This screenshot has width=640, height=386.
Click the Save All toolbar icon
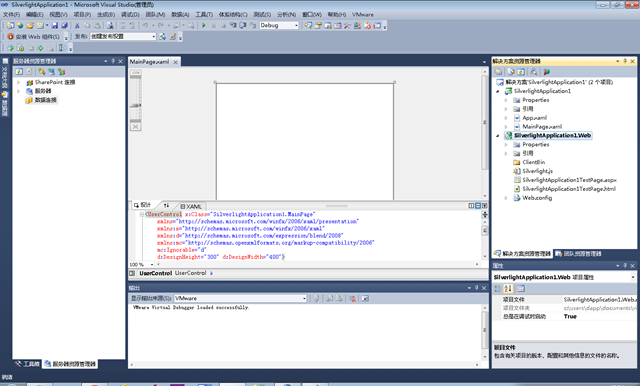(x=64, y=25)
